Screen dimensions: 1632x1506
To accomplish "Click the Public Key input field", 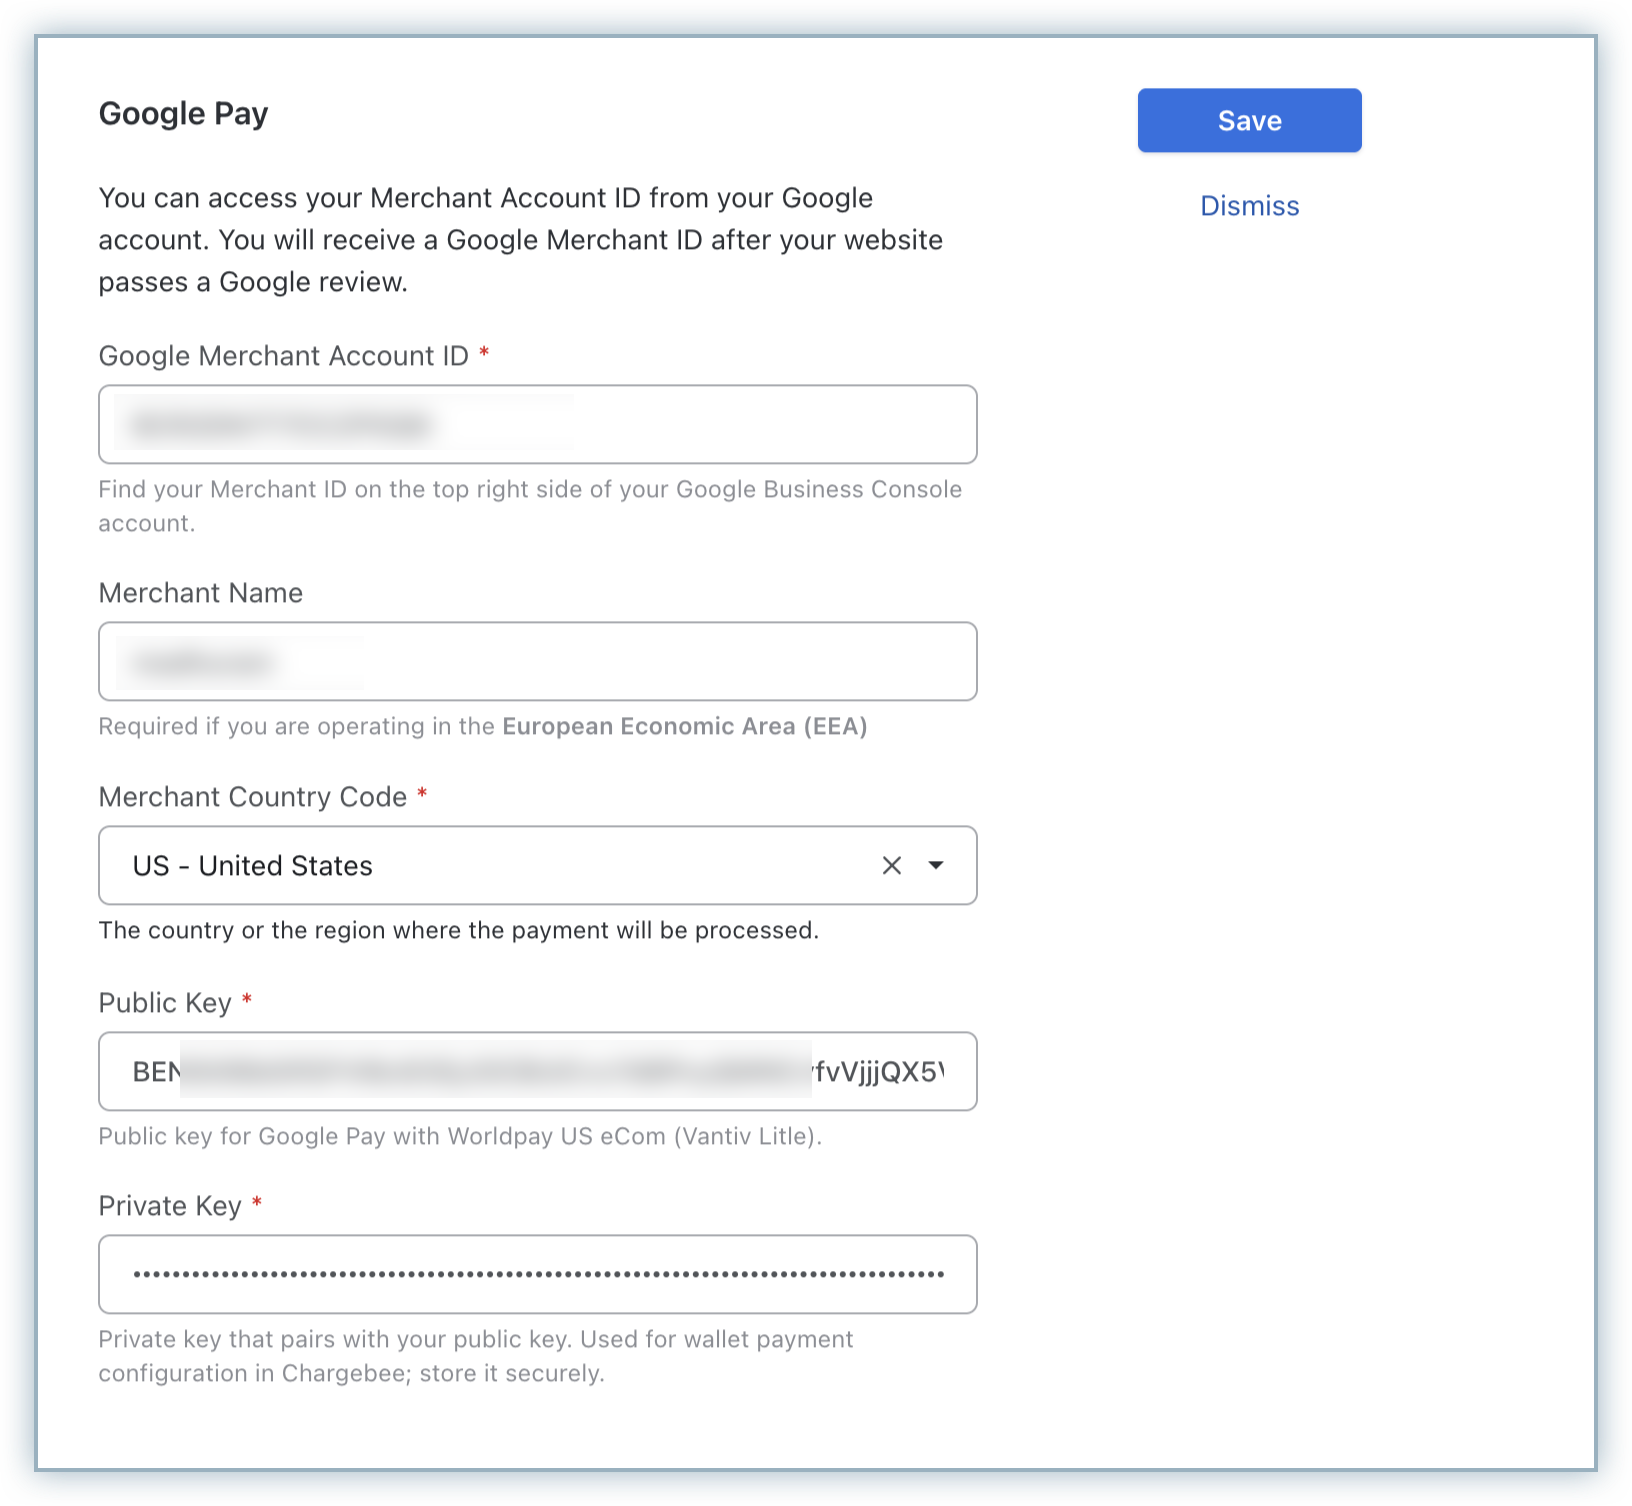I will pos(538,1071).
